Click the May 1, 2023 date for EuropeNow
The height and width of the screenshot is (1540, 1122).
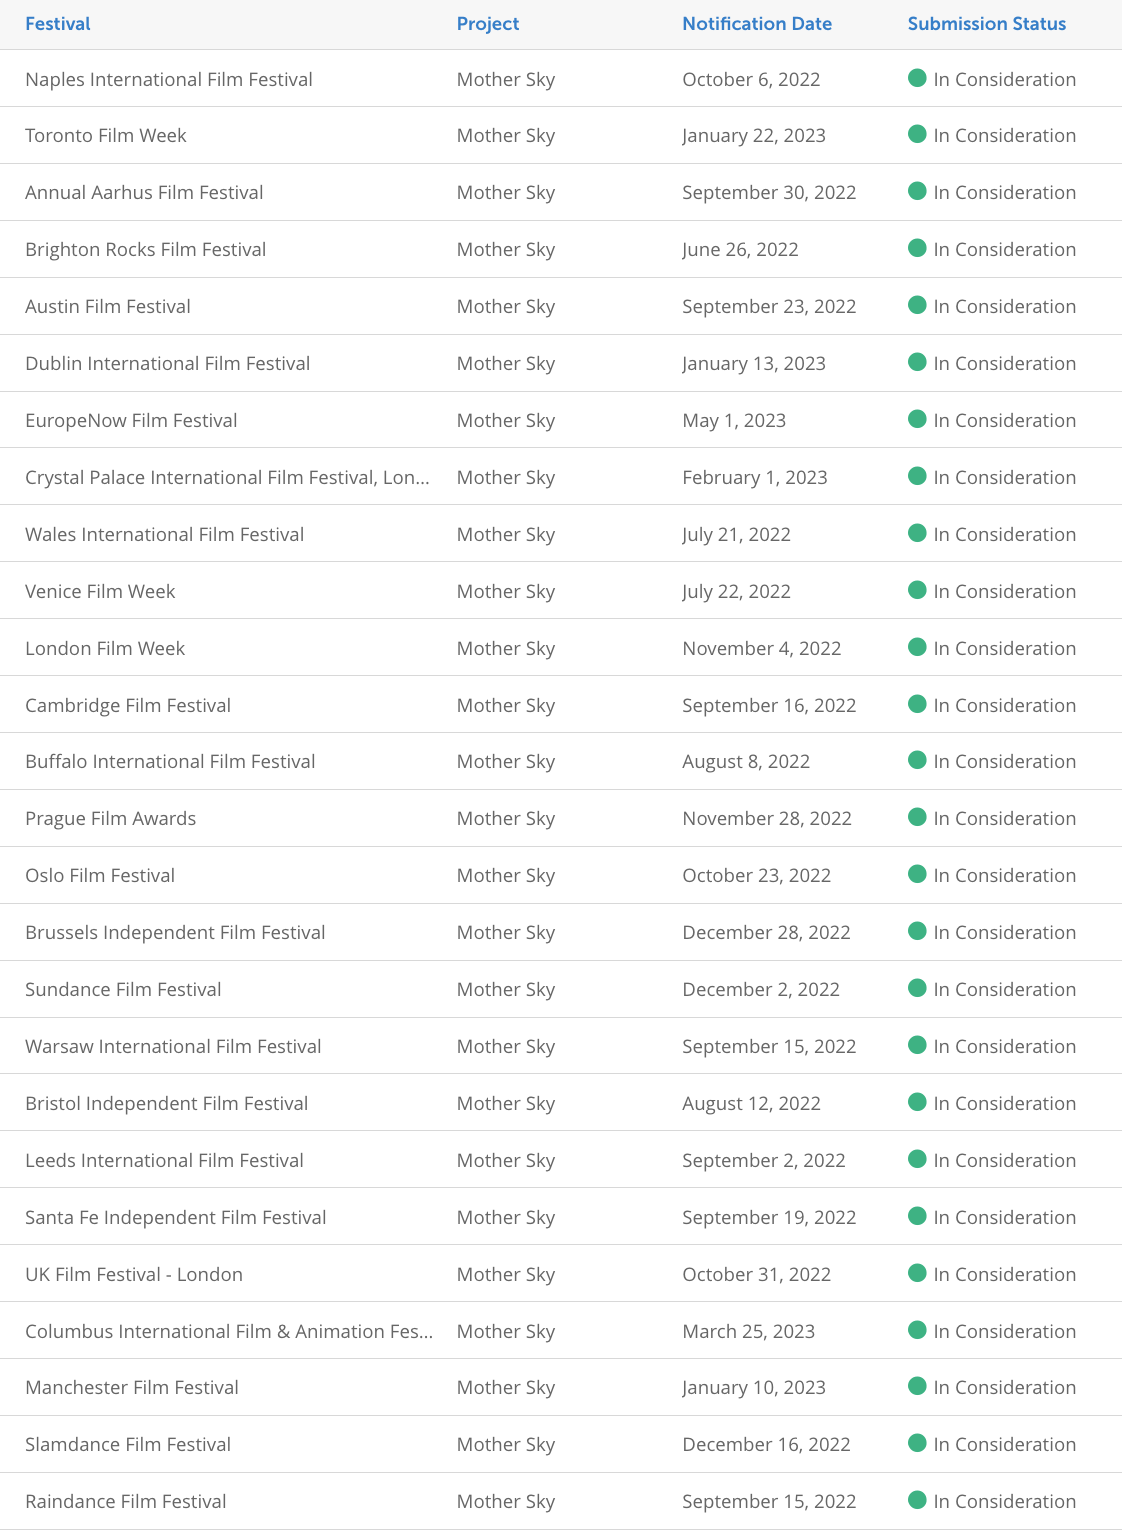coord(734,420)
